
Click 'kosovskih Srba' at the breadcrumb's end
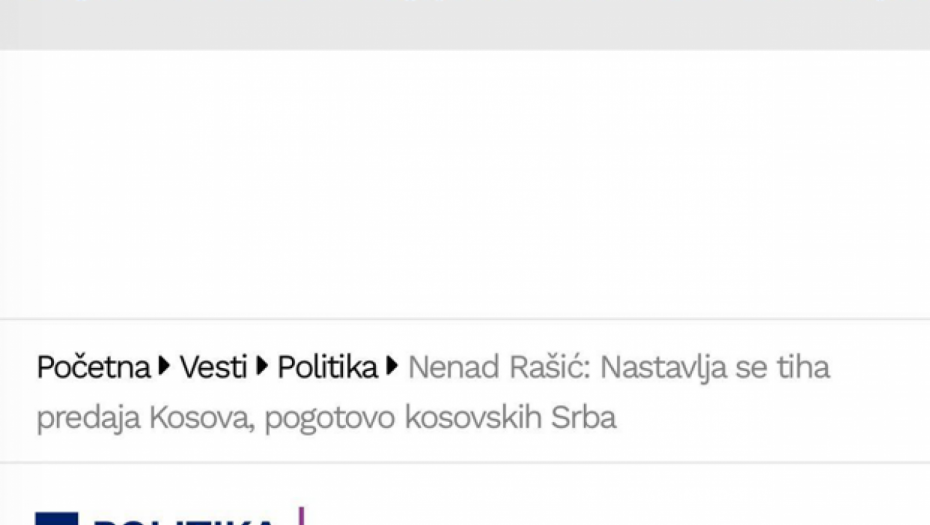tap(510, 418)
